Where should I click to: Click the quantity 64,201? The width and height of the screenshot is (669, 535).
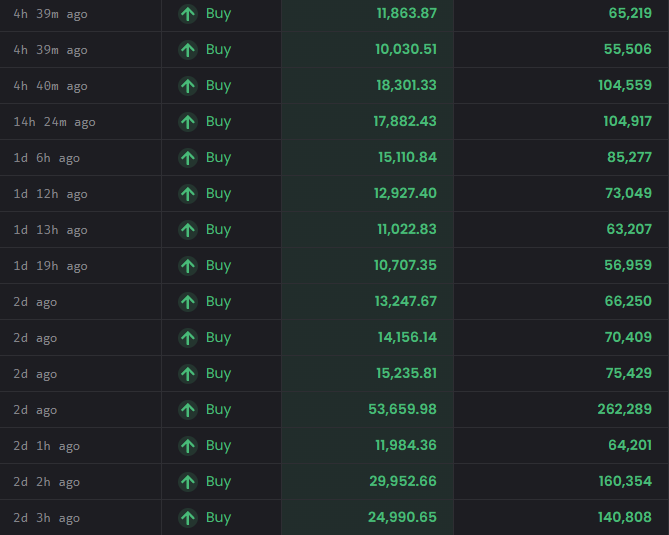click(630, 445)
